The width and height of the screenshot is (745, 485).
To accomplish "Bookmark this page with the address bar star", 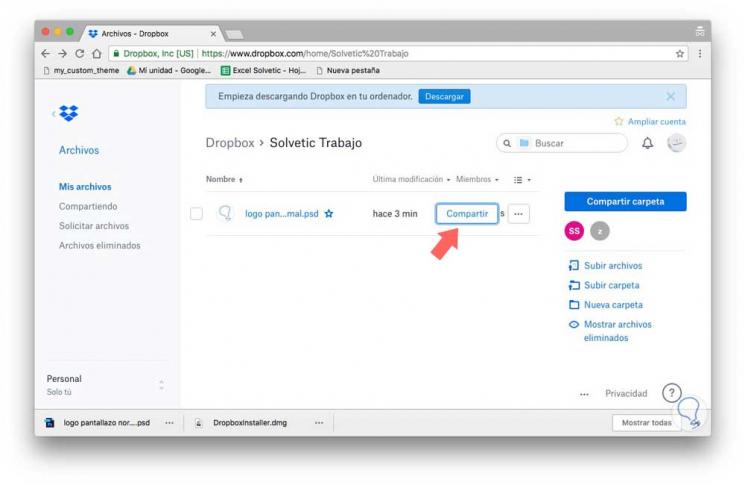I will click(680, 54).
